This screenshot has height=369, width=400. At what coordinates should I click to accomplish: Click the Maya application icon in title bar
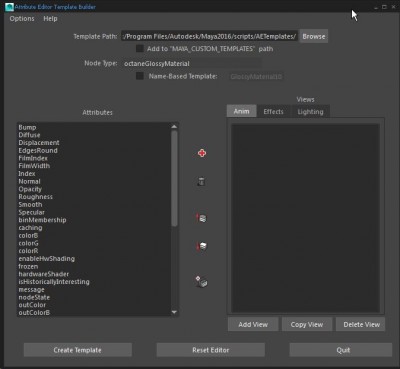click(x=10, y=7)
